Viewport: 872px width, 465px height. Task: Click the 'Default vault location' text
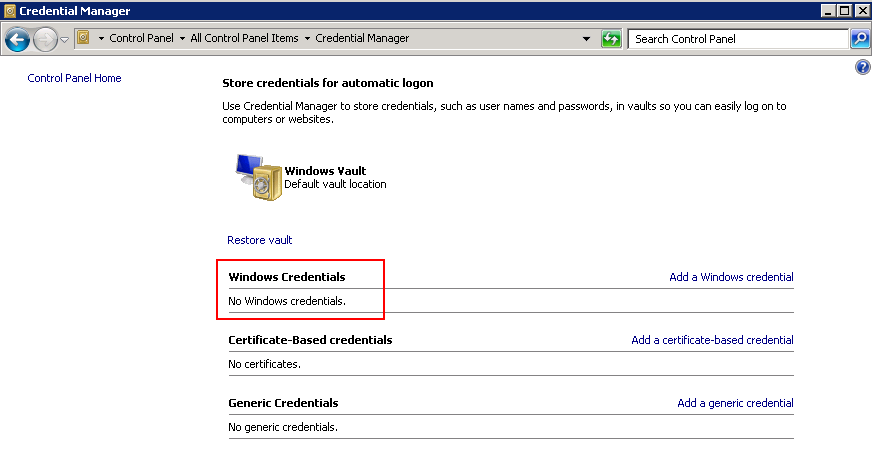[335, 184]
